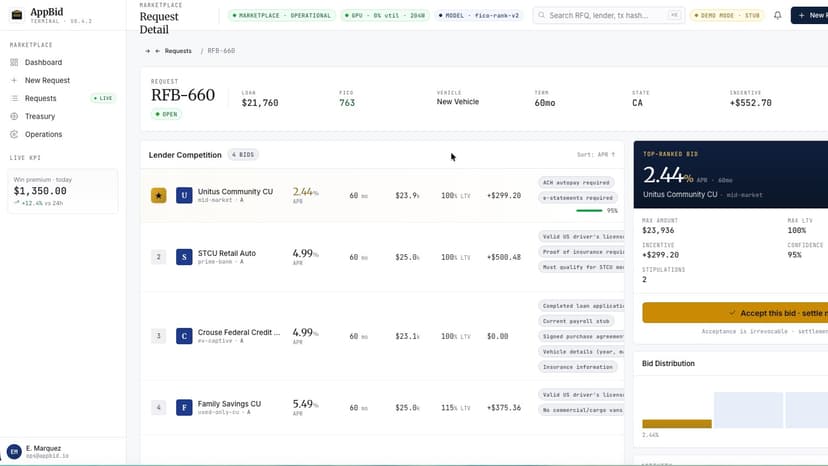Click the STCU Retail Auto avatar

coord(184,257)
